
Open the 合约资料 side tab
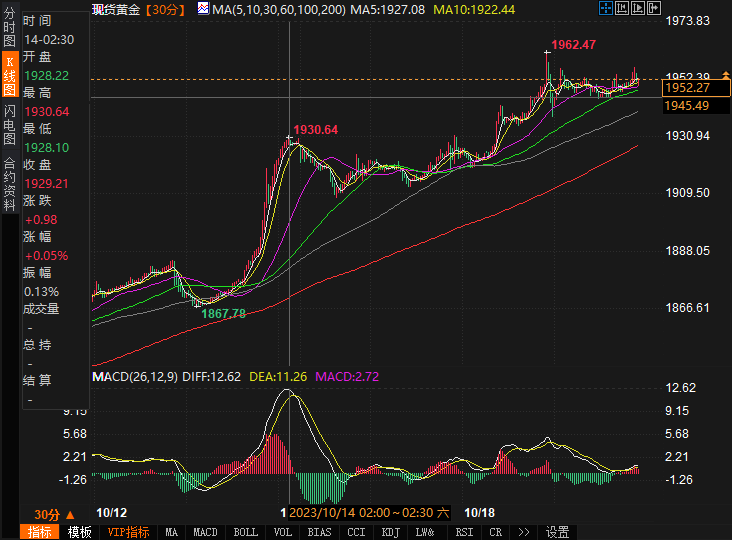point(9,177)
